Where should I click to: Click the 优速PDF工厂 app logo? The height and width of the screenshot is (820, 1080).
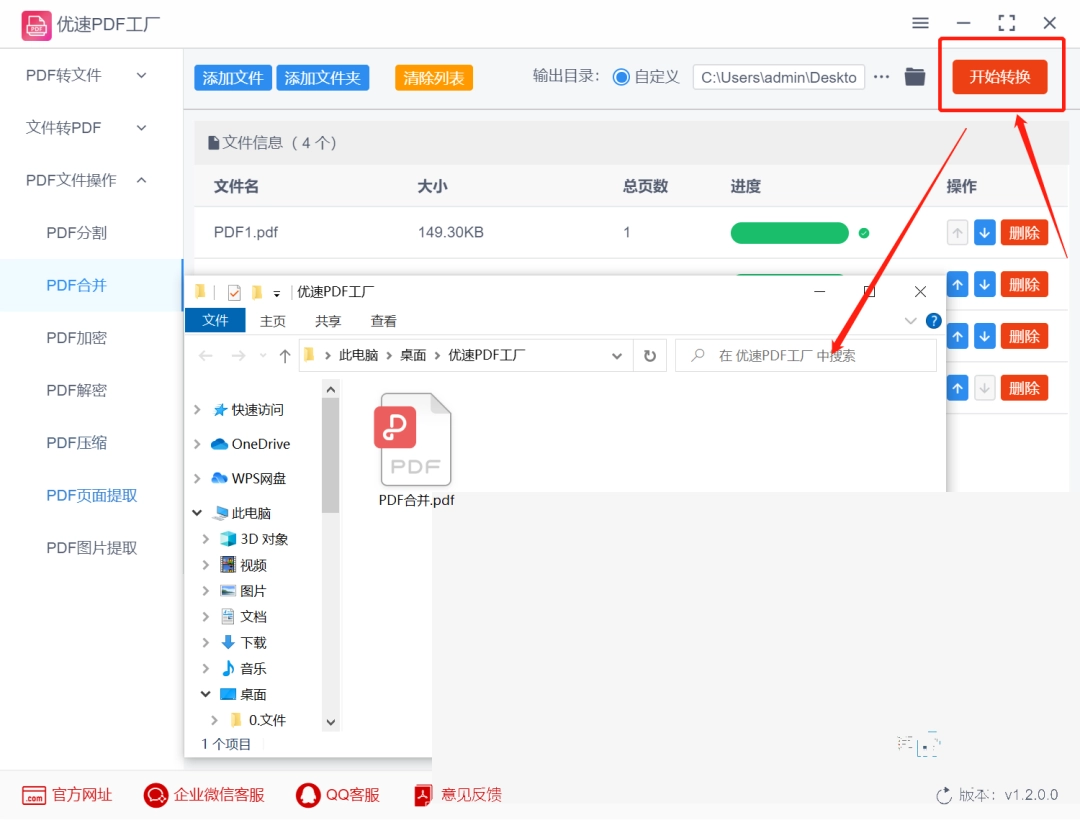(x=36, y=25)
